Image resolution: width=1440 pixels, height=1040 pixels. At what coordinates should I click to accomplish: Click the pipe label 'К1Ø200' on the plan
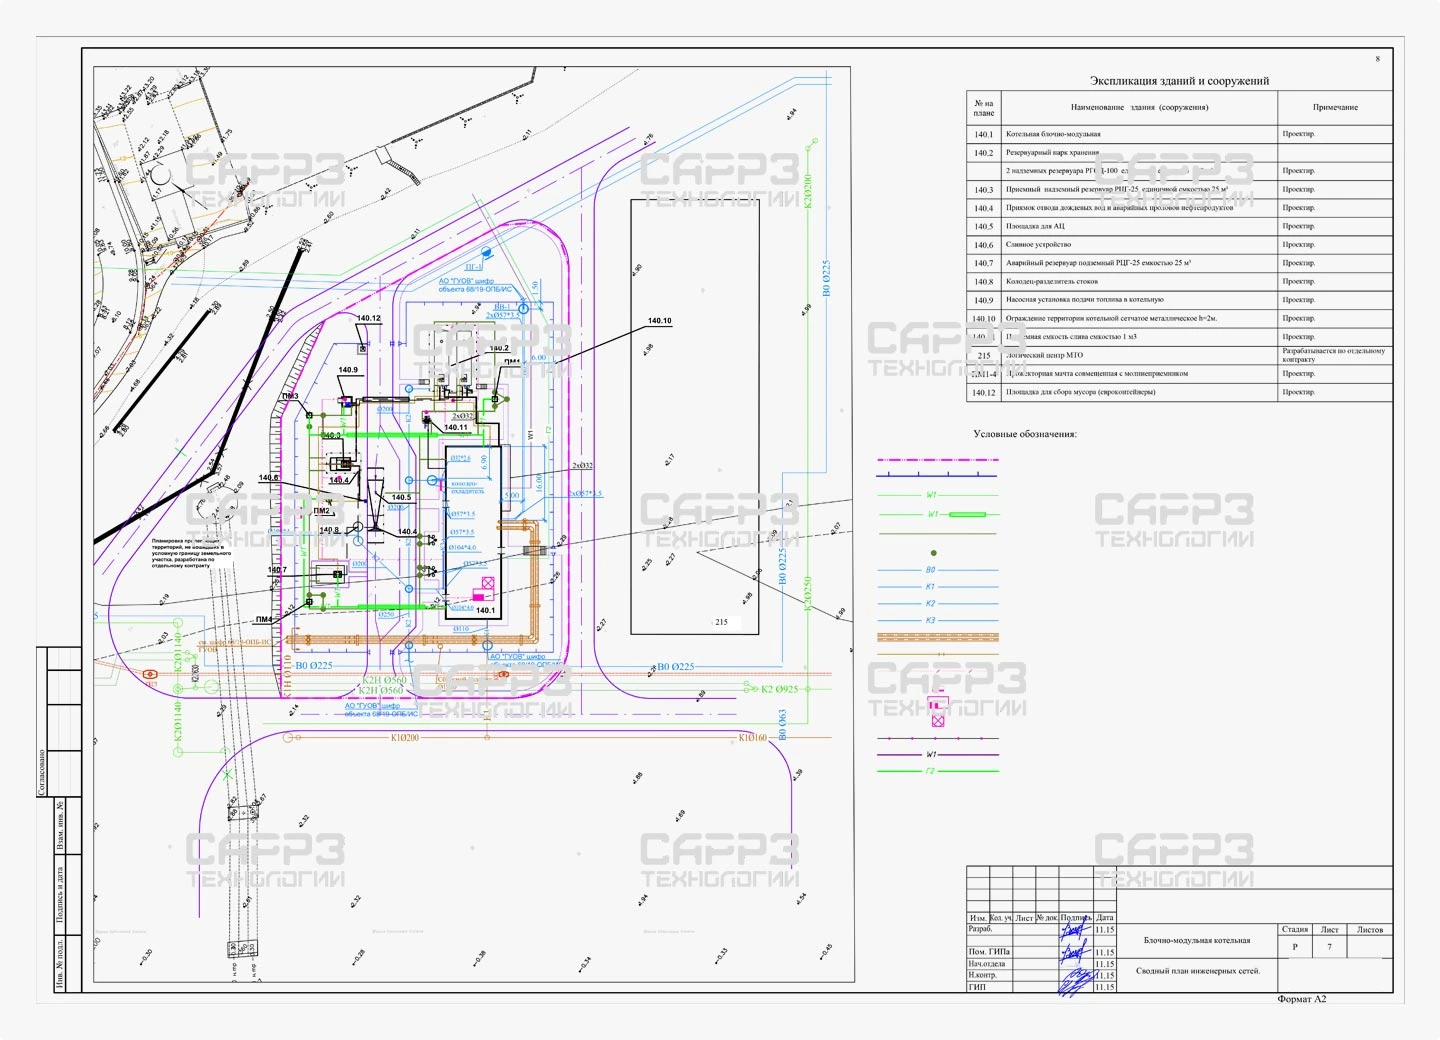click(405, 738)
